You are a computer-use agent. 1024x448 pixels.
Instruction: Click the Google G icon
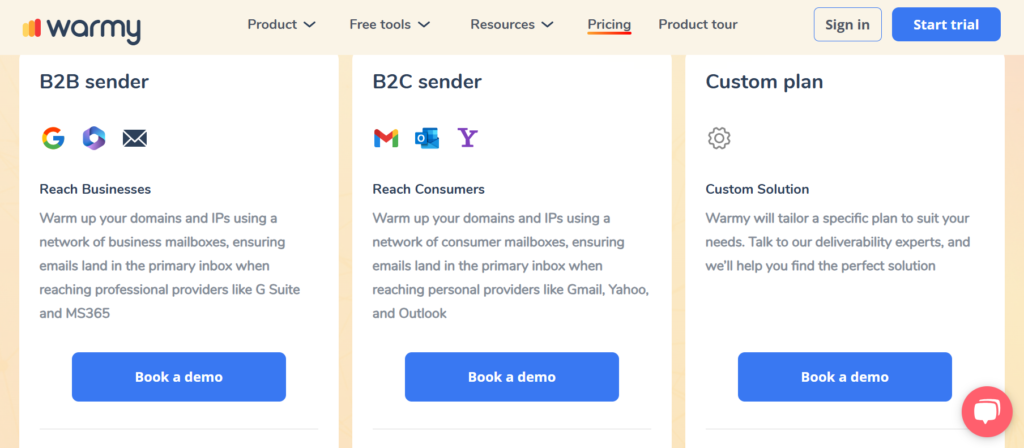(54, 138)
